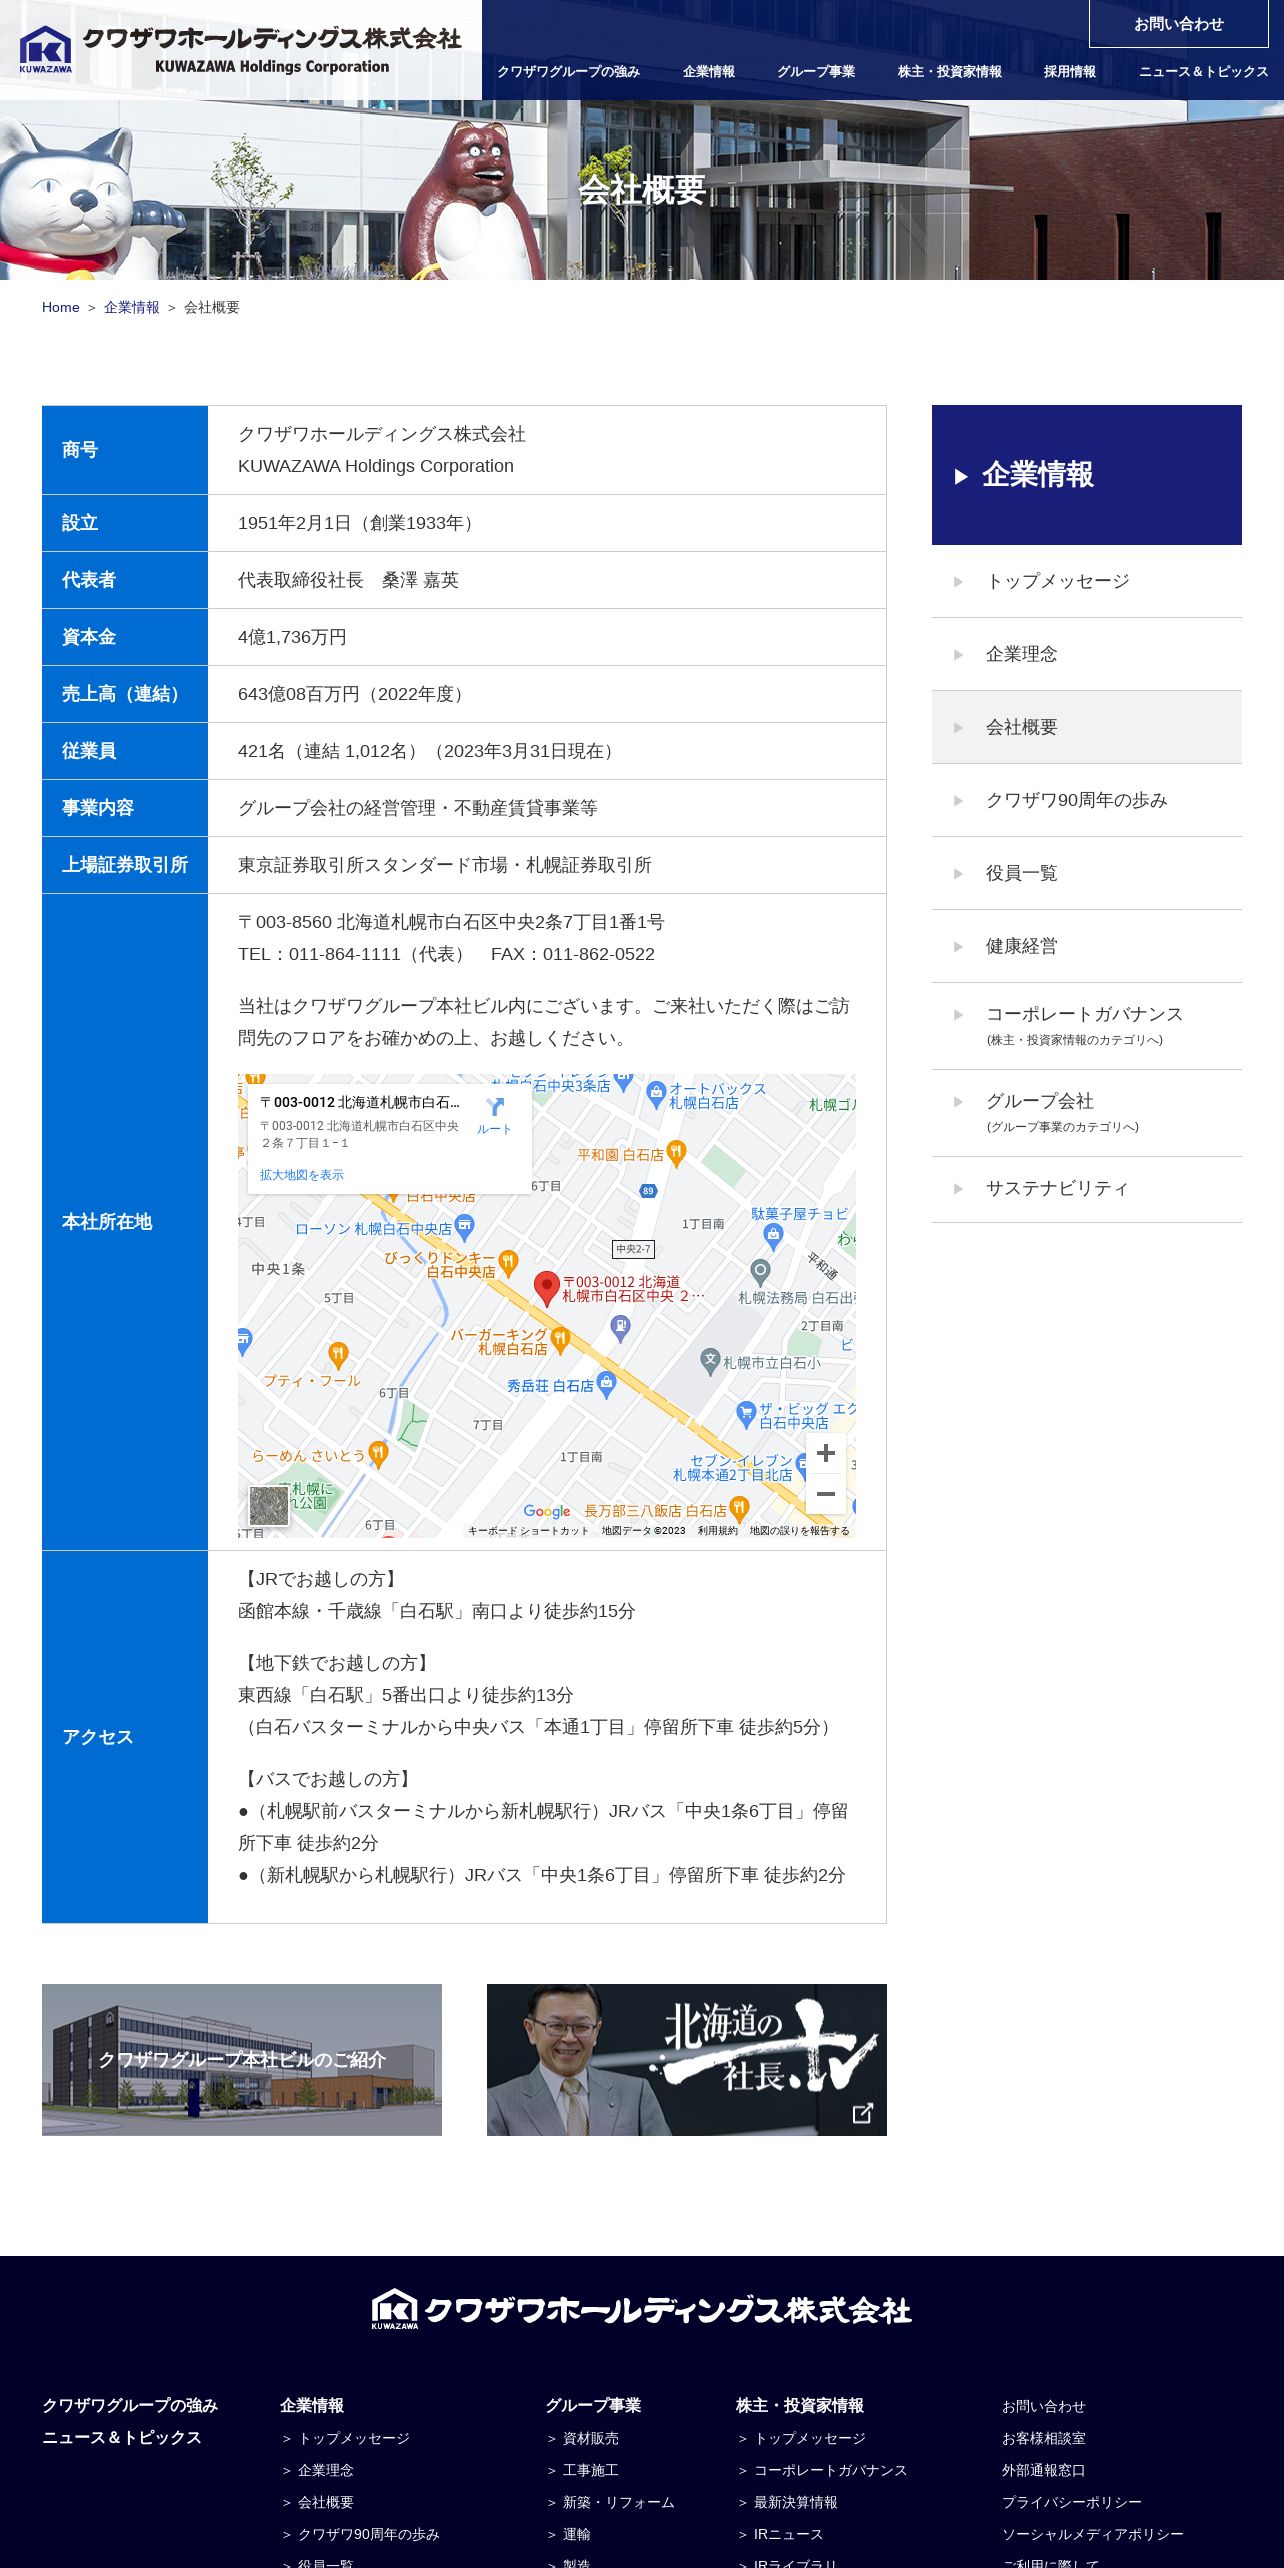This screenshot has width=1284, height=2568.
Task: Go to 企業情報 breadcrumb link
Action: point(132,307)
